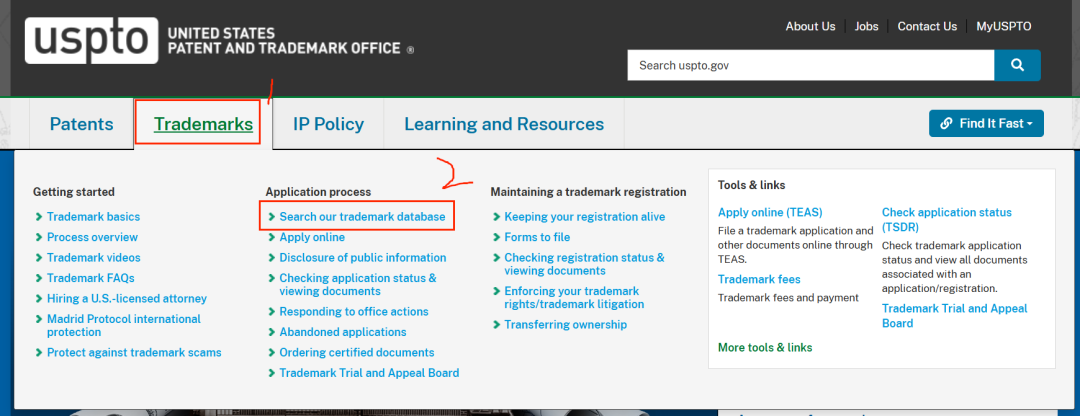Click the 'Tools & links' heading
Screen dimensions: 1080x416
[751, 185]
